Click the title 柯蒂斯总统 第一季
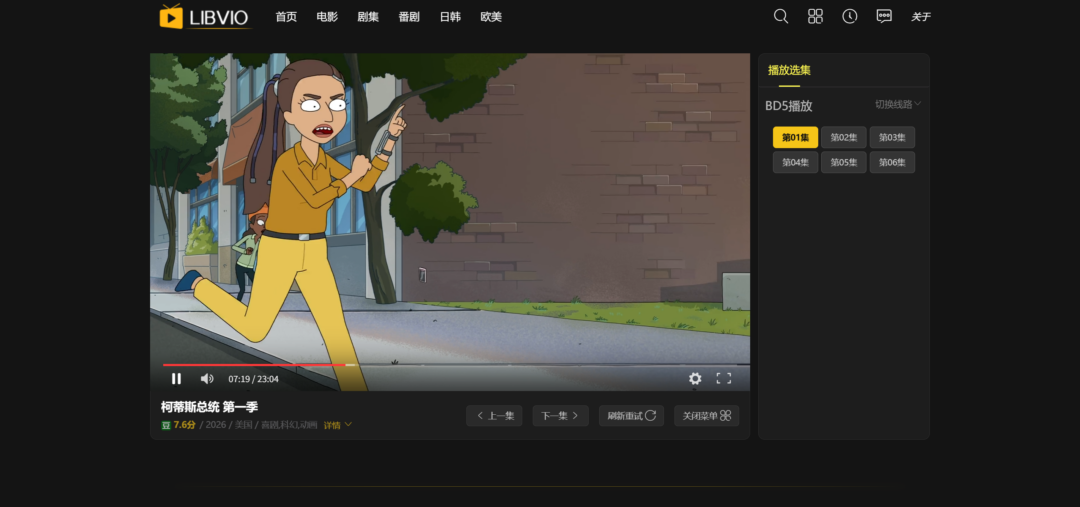This screenshot has height=507, width=1080. 209,407
